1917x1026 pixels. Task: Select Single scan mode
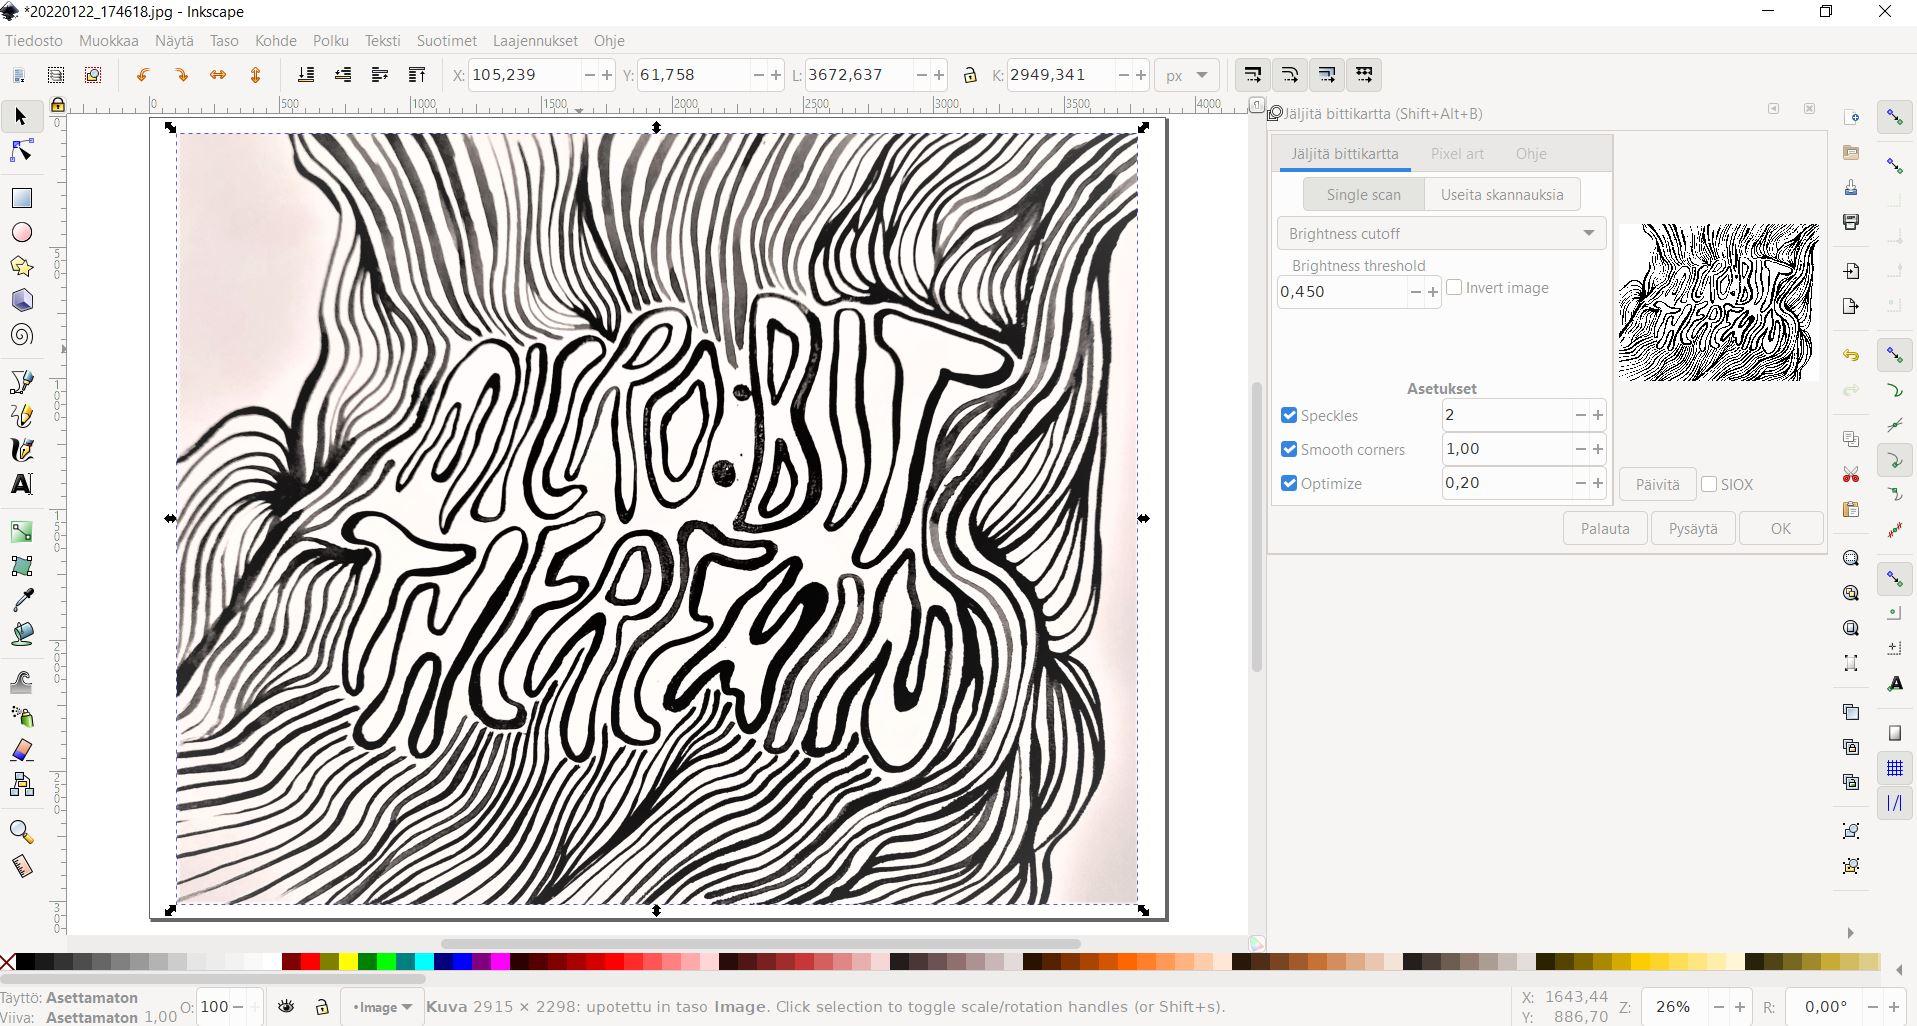[x=1364, y=194]
